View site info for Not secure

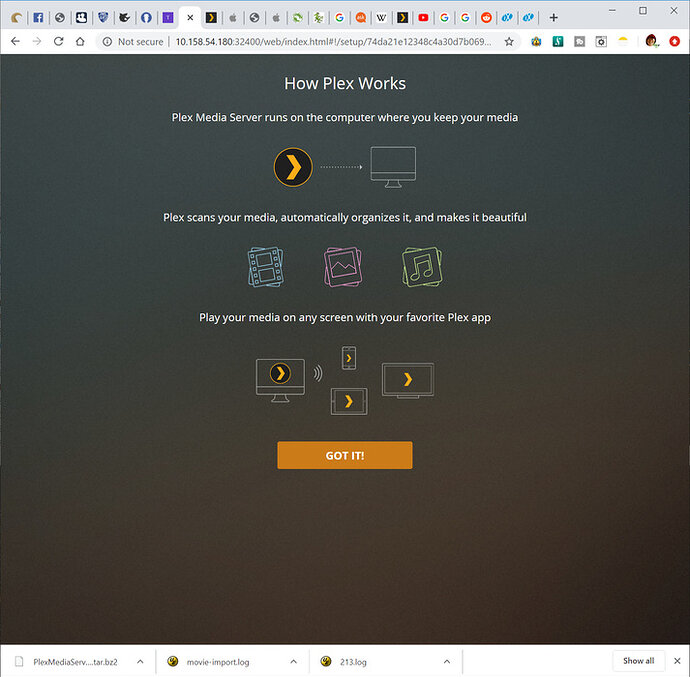click(x=134, y=42)
